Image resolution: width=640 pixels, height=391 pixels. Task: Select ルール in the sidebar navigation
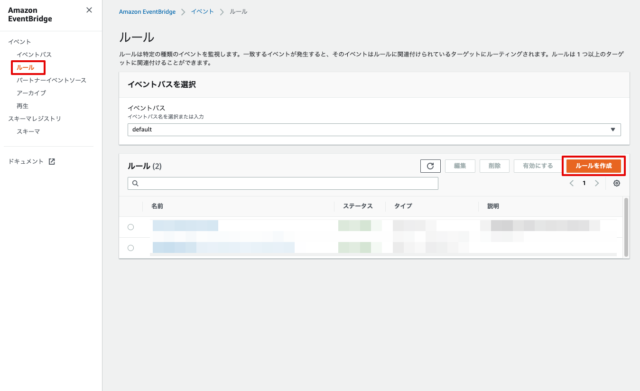(25, 67)
